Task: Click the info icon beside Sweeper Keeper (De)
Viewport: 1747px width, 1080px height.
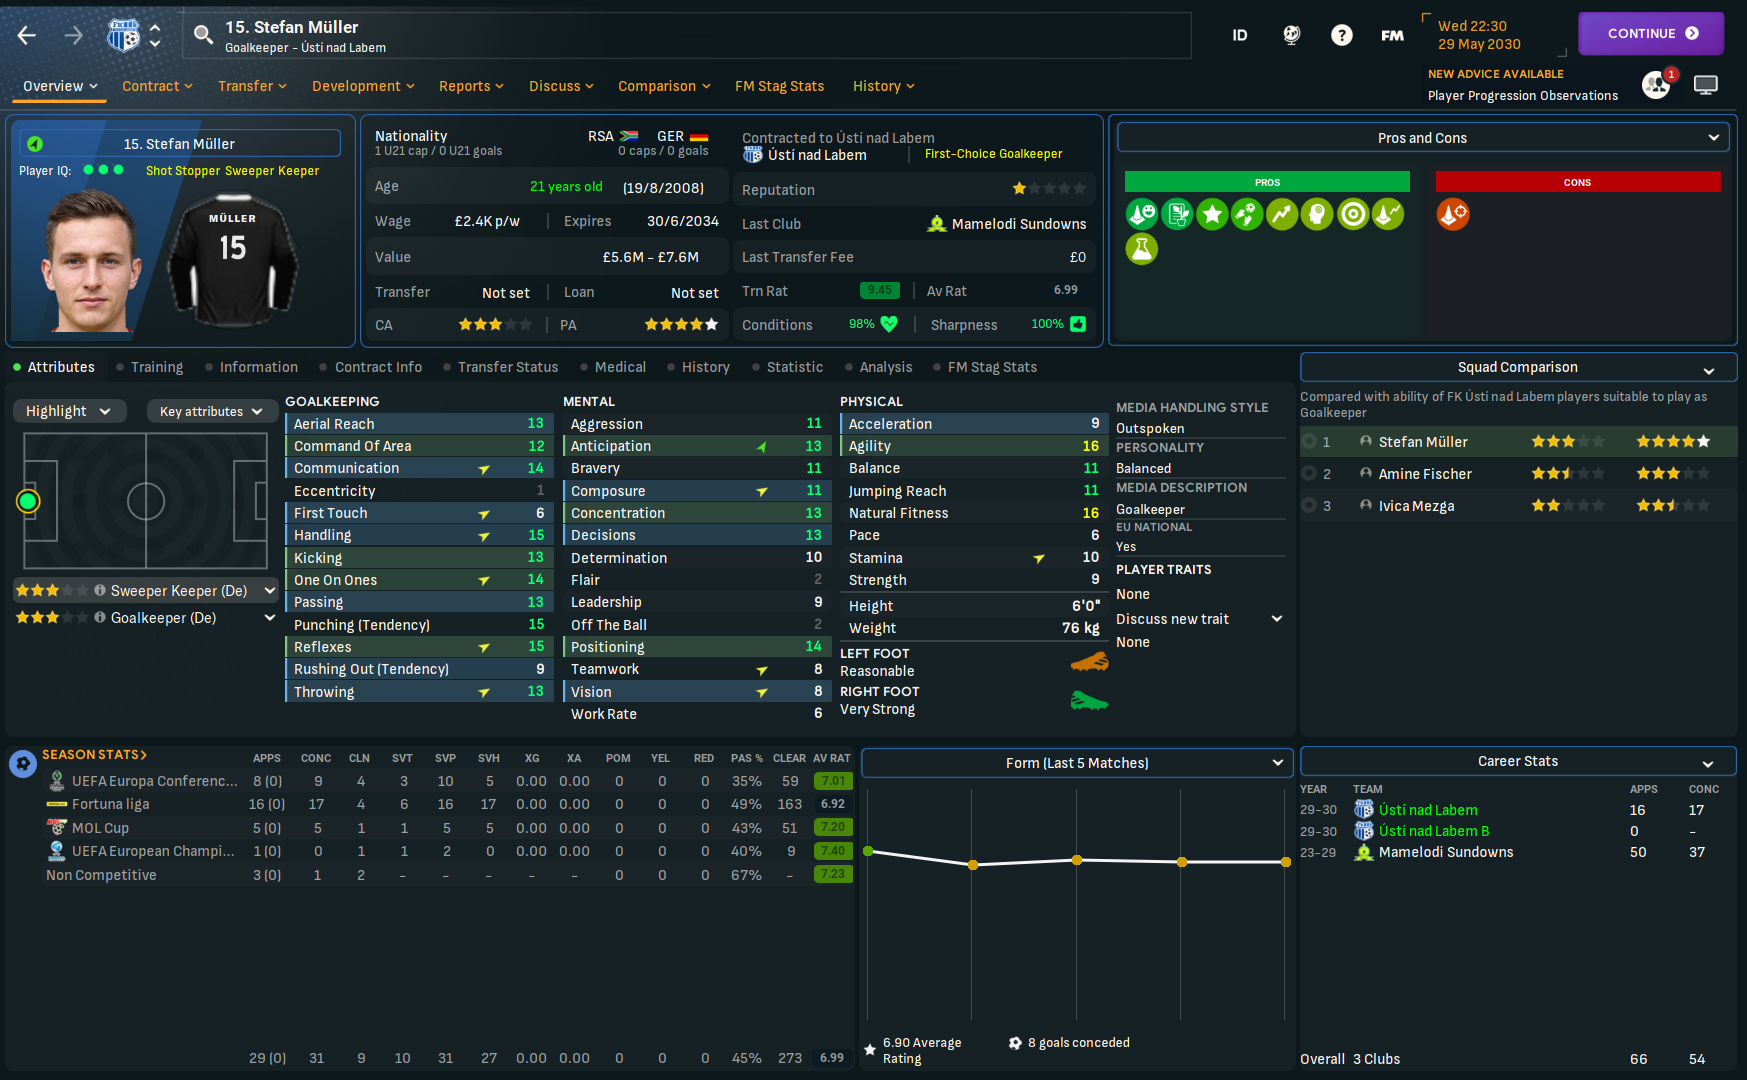Action: [x=100, y=591]
